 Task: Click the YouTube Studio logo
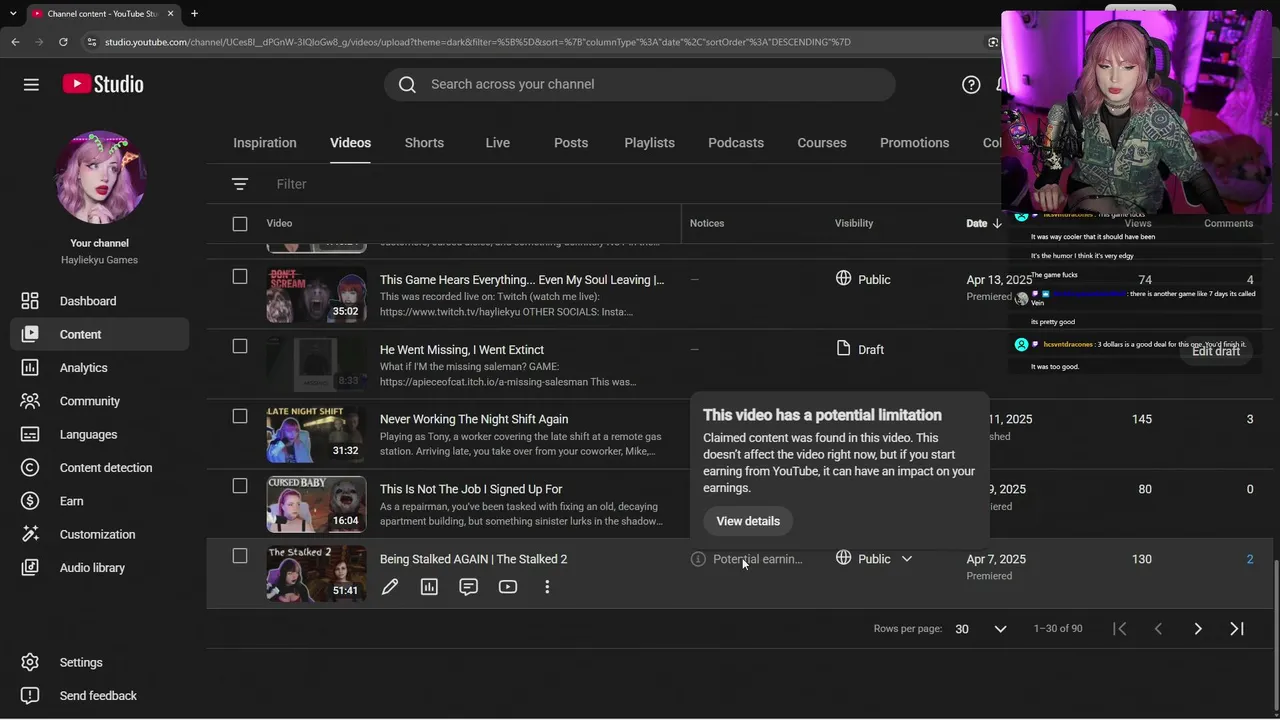click(x=103, y=84)
